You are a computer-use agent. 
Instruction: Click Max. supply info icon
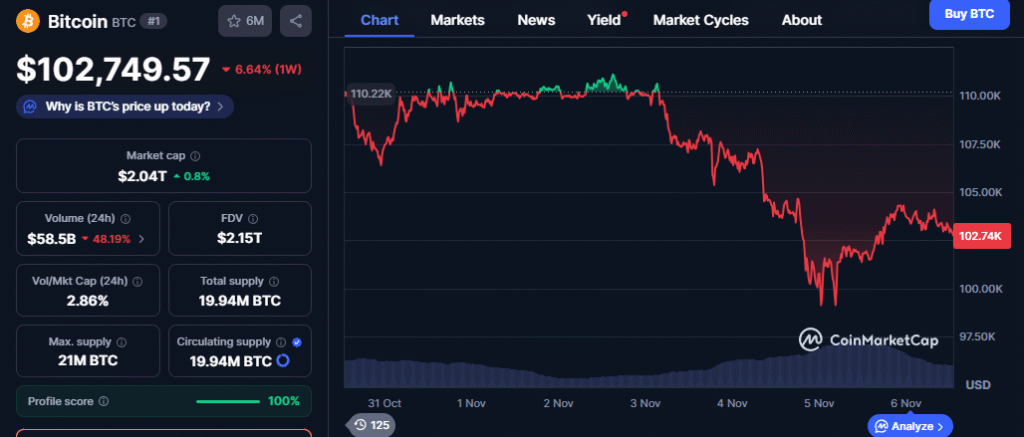[x=122, y=342]
